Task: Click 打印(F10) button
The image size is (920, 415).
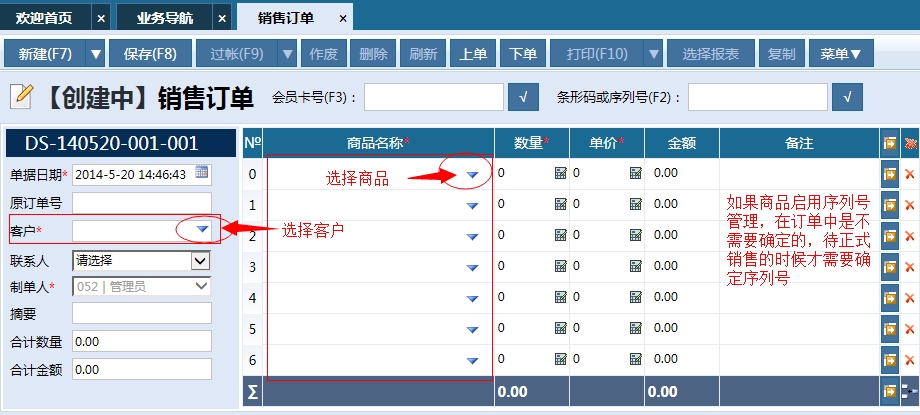Action: (x=597, y=54)
